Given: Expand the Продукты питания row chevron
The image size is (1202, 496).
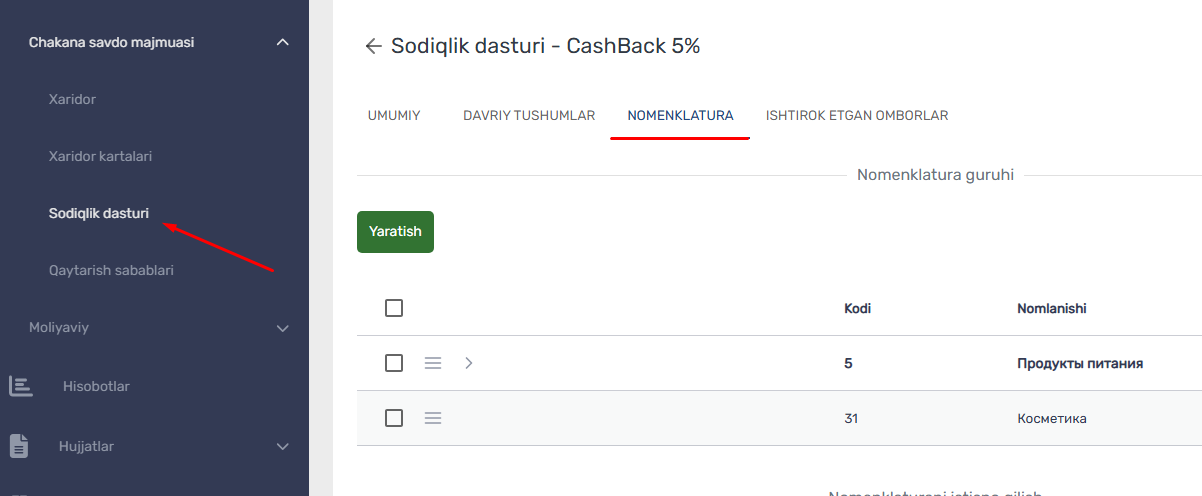Looking at the screenshot, I should point(469,363).
